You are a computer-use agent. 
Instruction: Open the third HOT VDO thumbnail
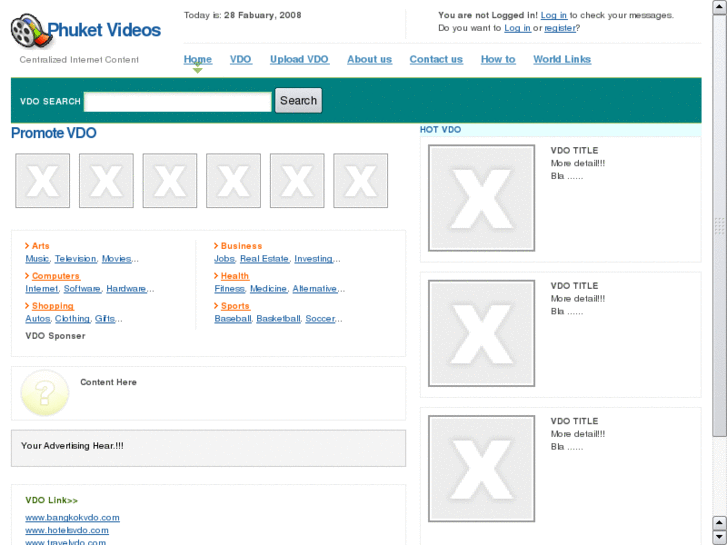tap(481, 469)
